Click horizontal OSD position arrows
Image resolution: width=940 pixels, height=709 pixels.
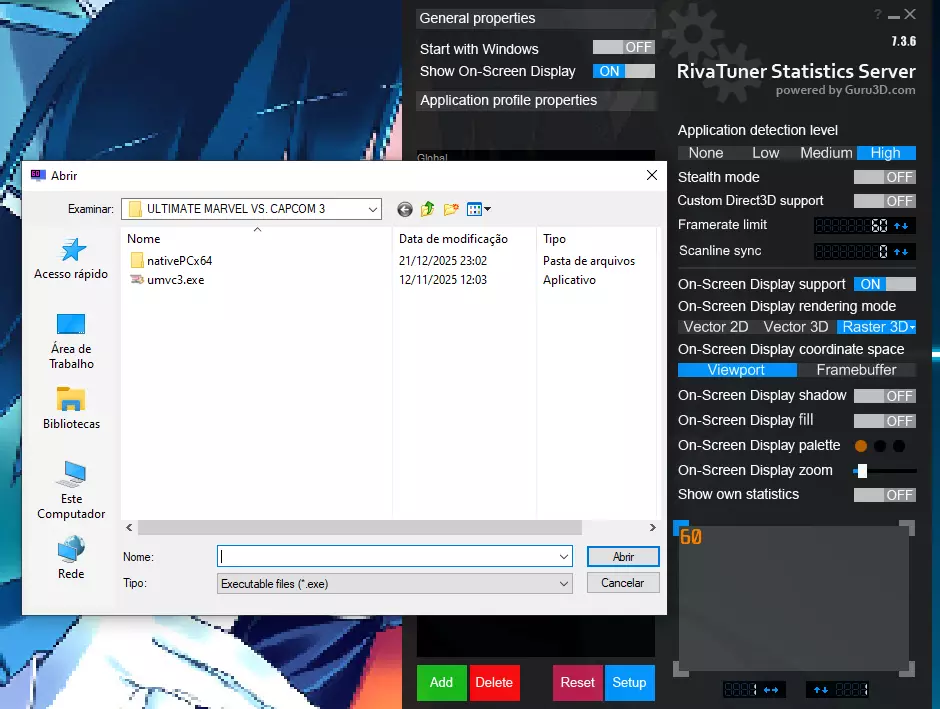[x=771, y=690]
